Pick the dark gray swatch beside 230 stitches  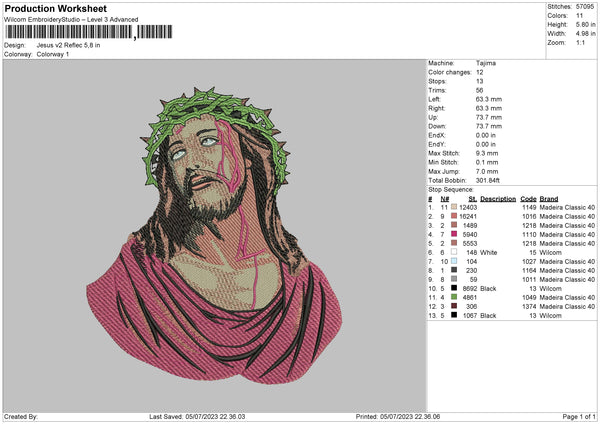click(x=454, y=270)
